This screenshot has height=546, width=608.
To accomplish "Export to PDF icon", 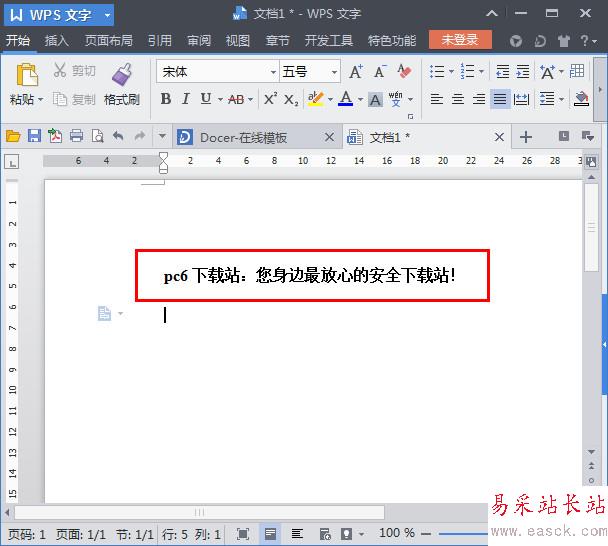I will coord(55,136).
